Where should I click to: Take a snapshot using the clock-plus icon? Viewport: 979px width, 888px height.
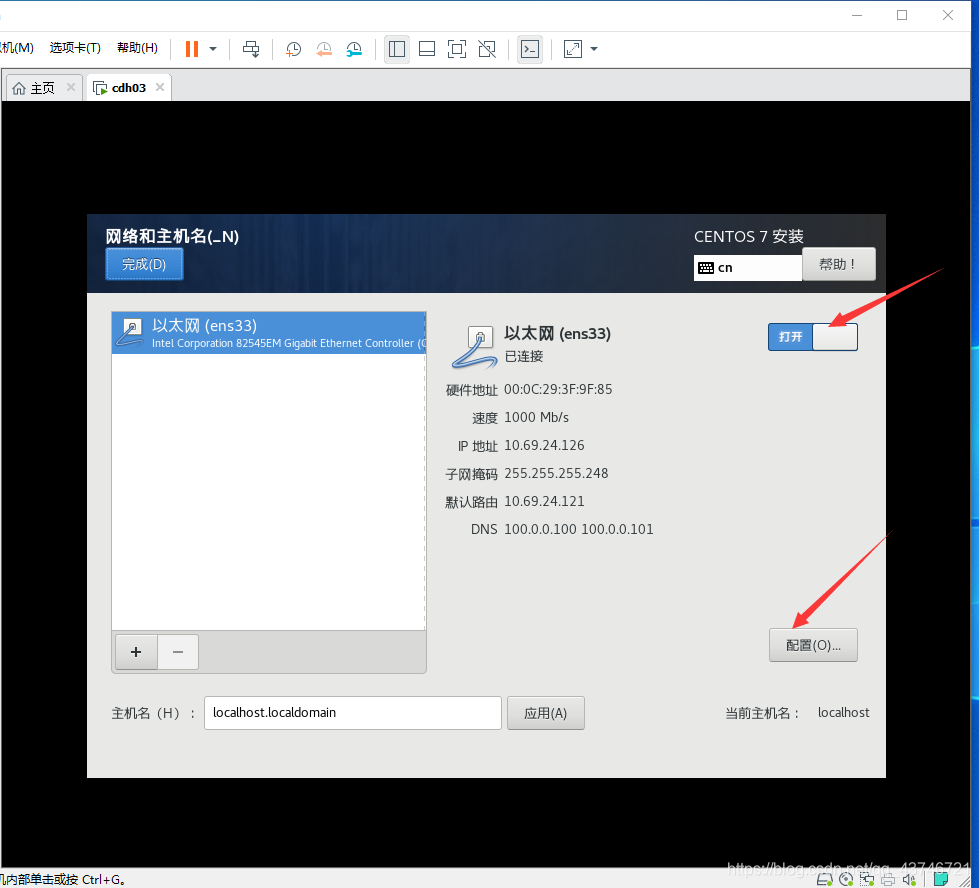click(293, 49)
